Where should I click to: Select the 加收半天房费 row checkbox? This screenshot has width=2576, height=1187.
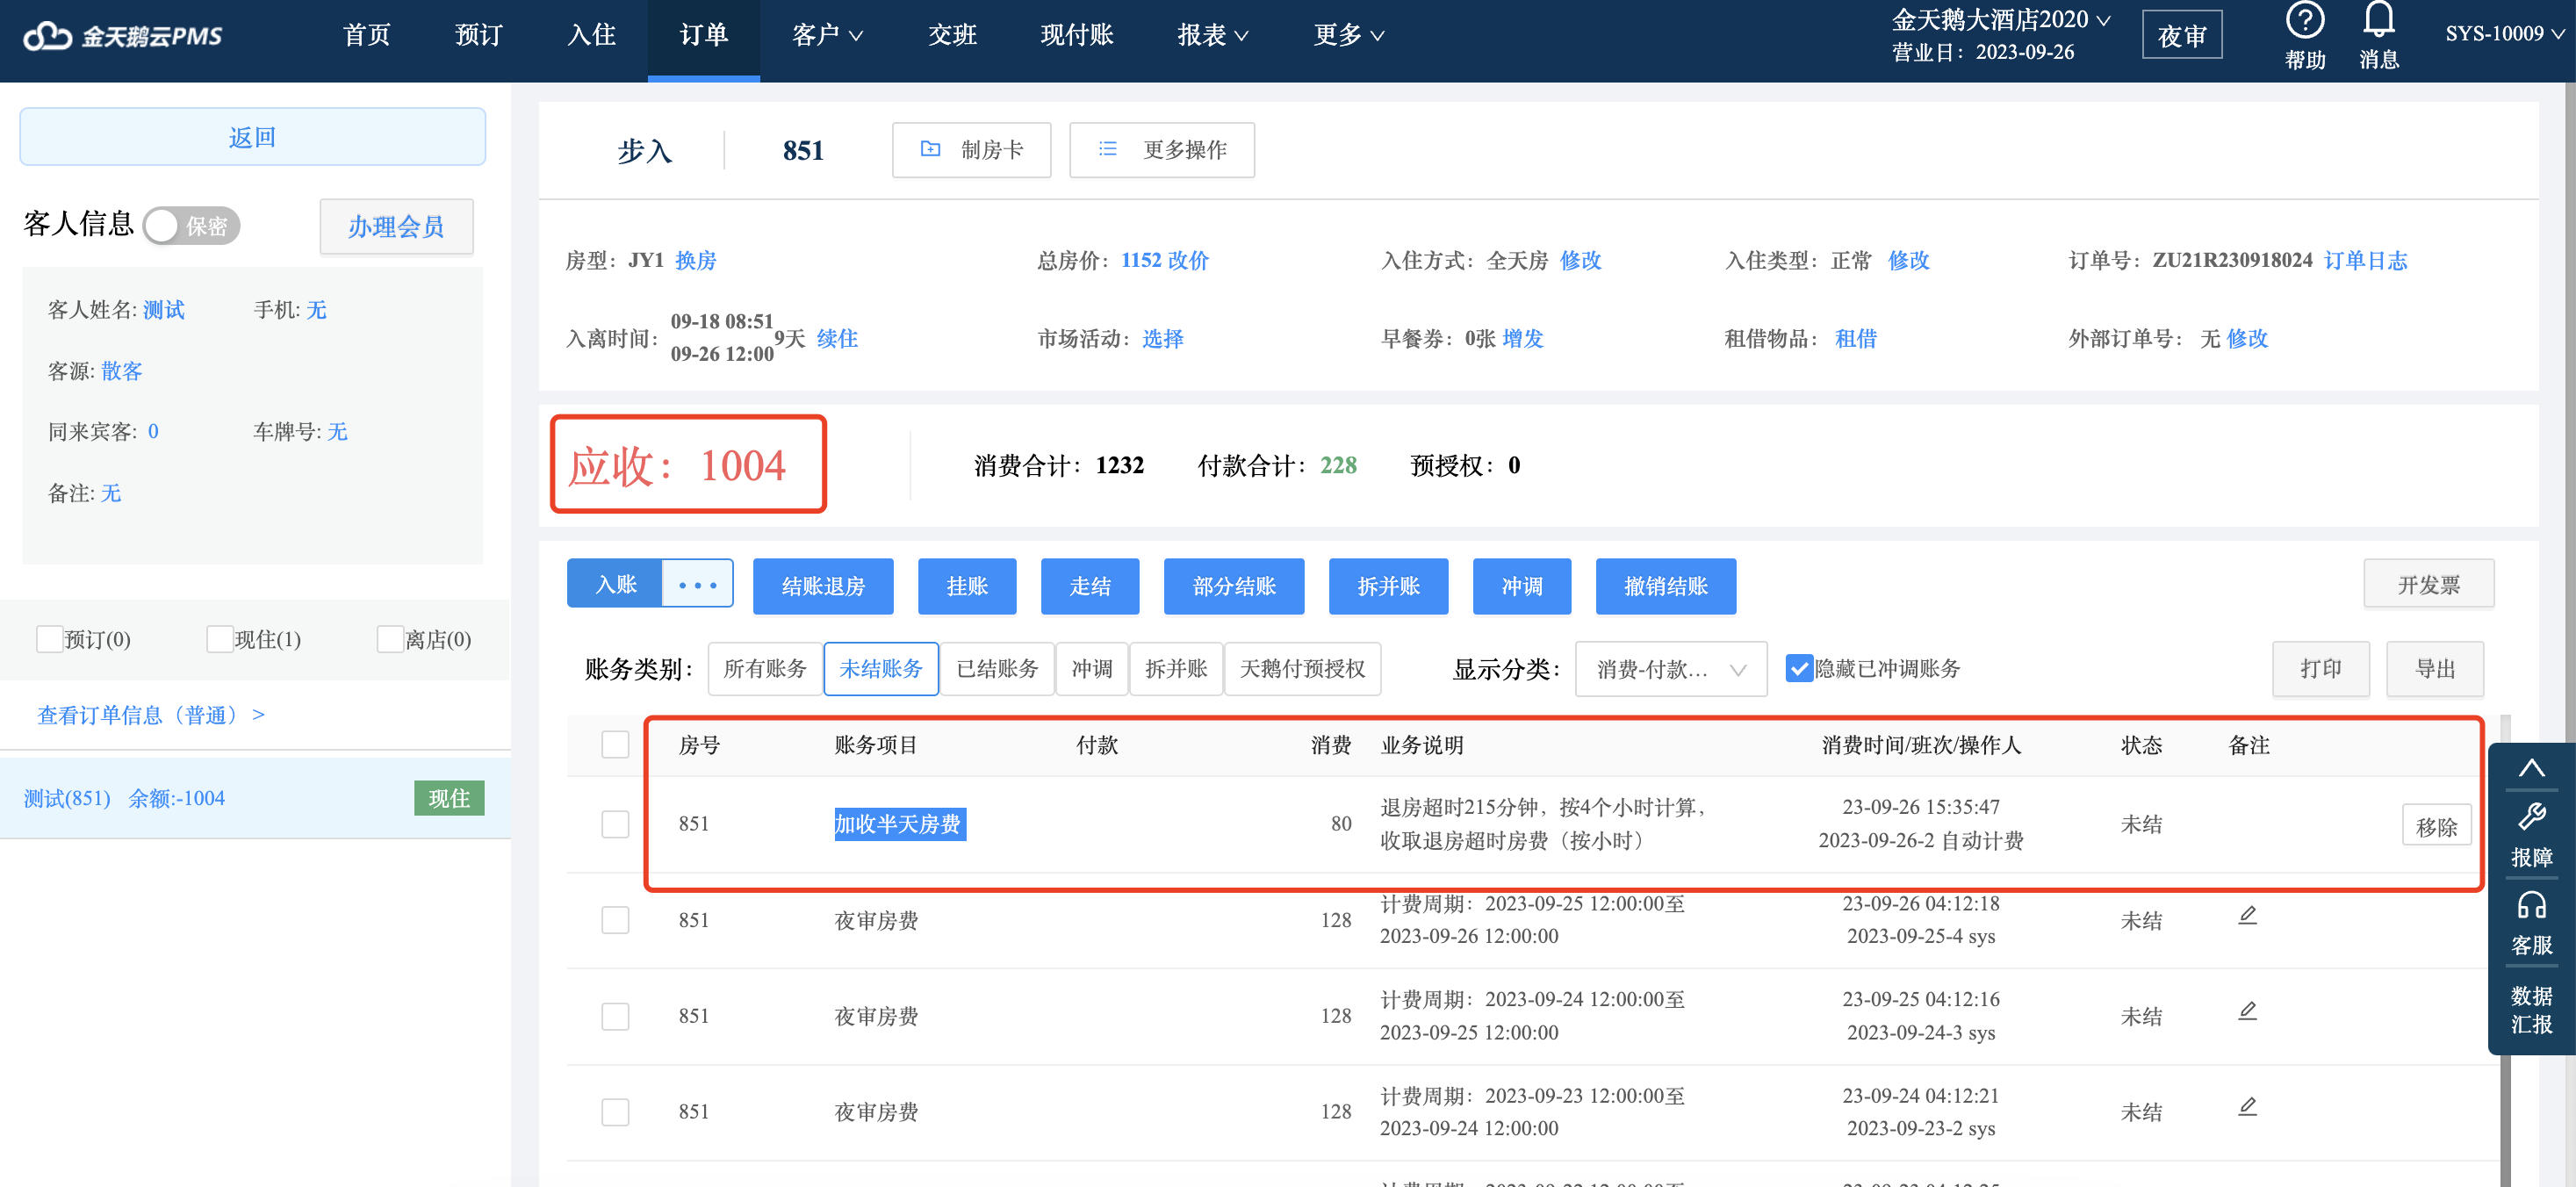pos(615,824)
